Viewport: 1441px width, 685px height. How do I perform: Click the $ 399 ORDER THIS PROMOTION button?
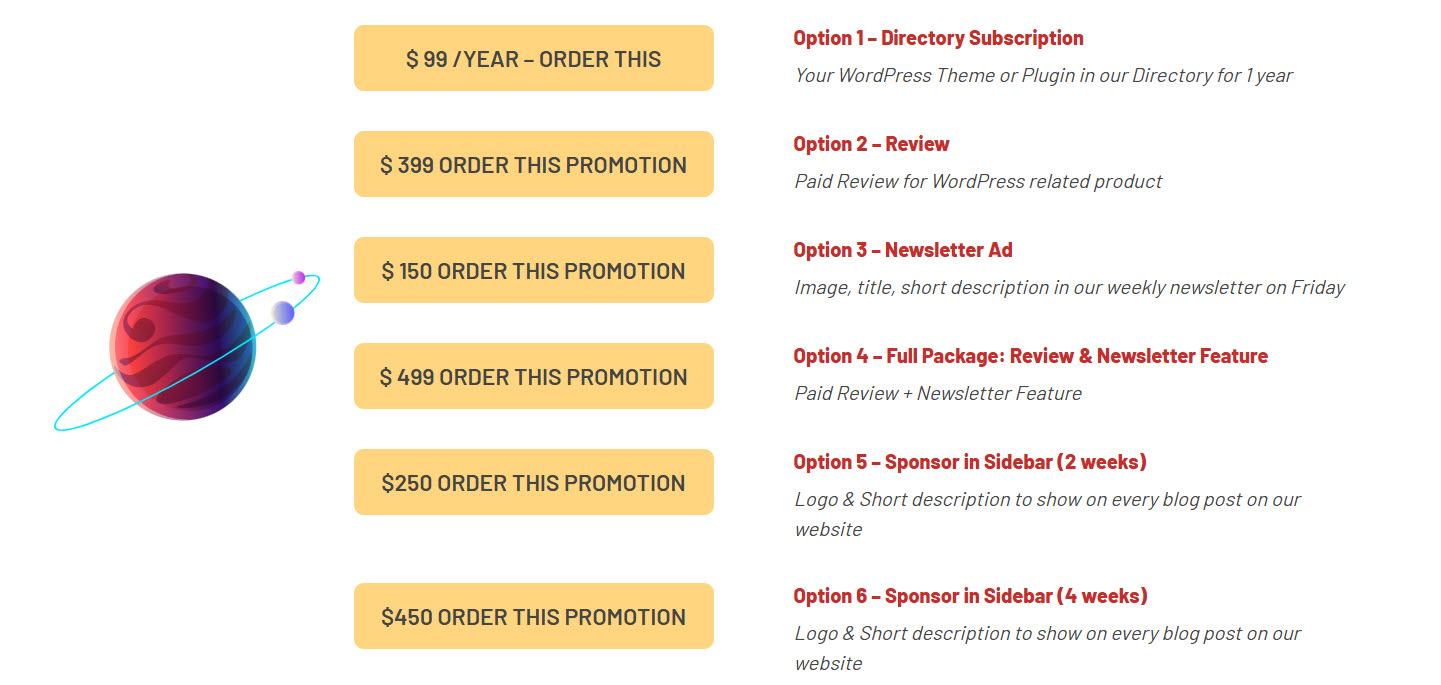click(533, 164)
